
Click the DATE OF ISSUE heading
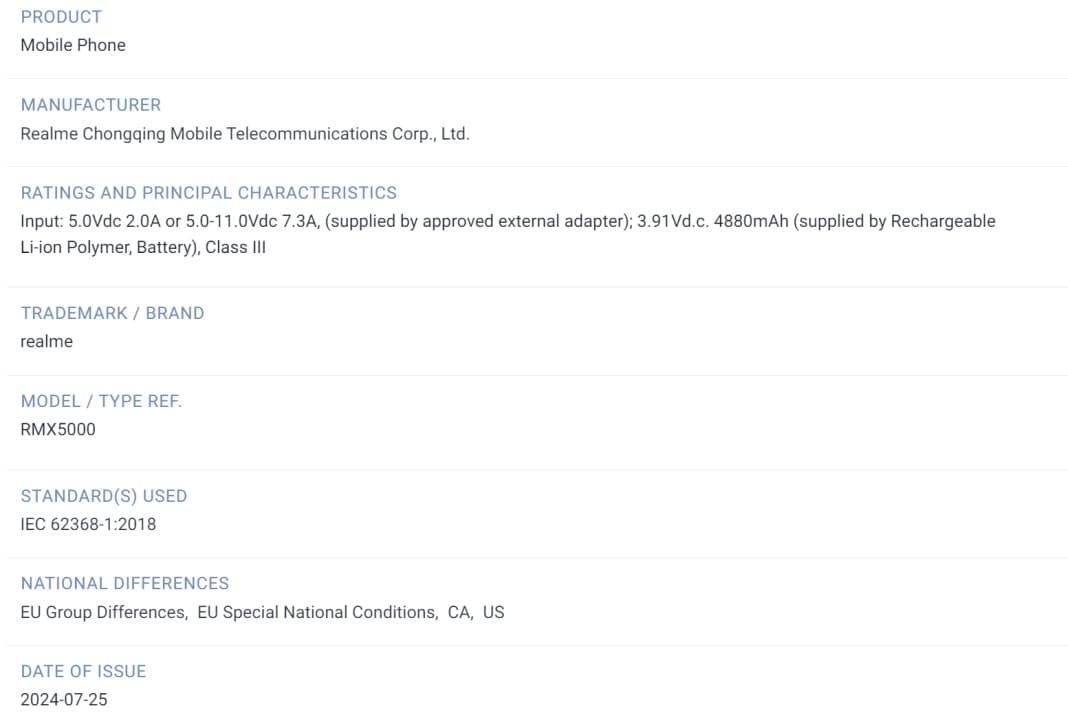83,671
